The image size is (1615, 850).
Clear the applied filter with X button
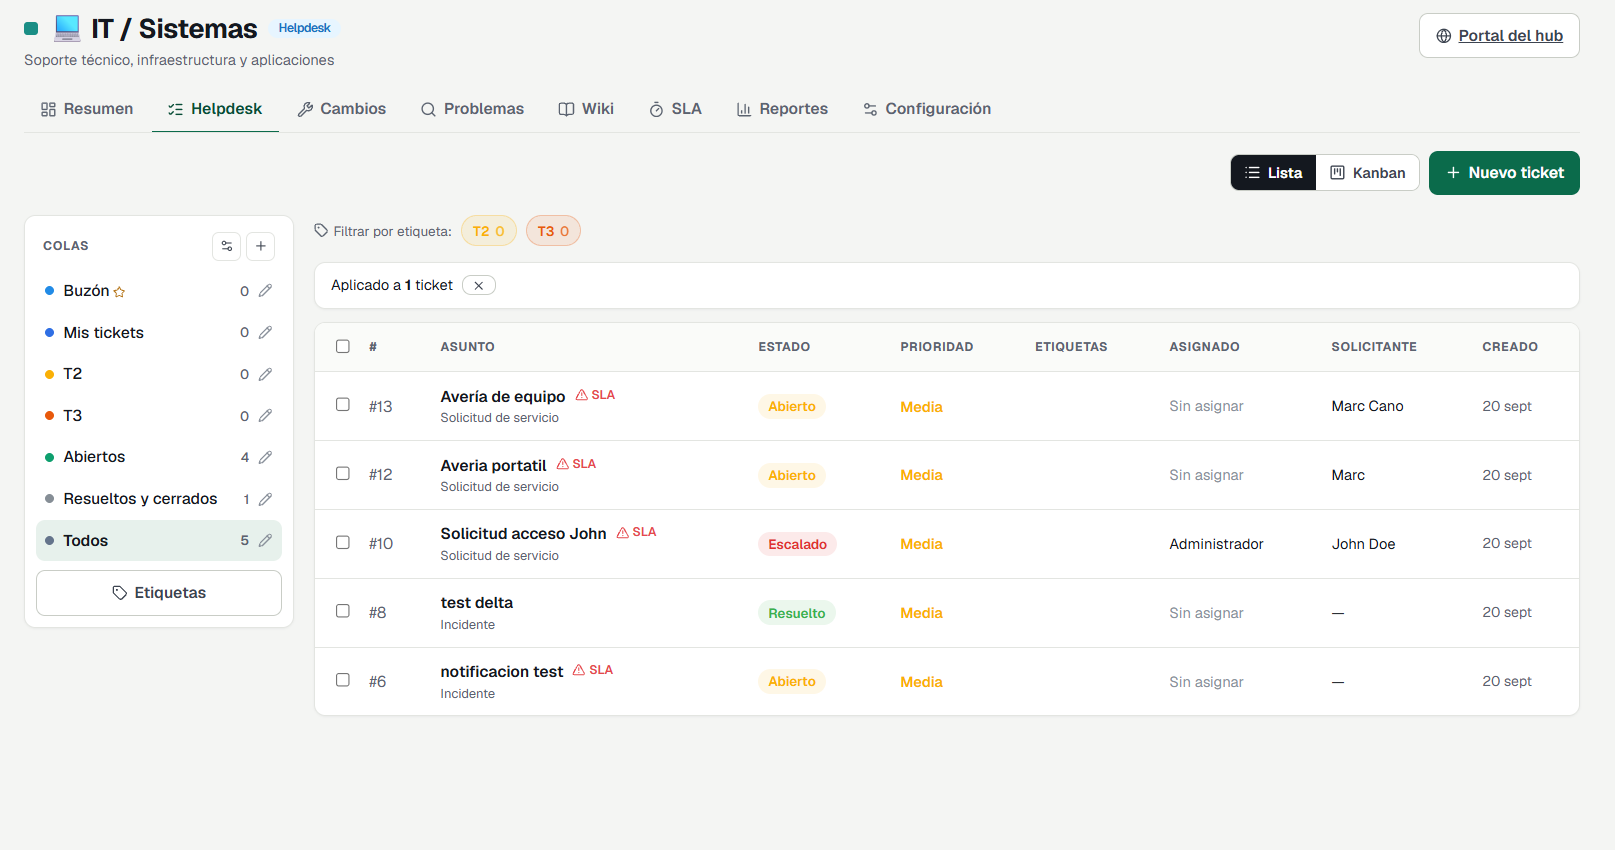pos(479,286)
